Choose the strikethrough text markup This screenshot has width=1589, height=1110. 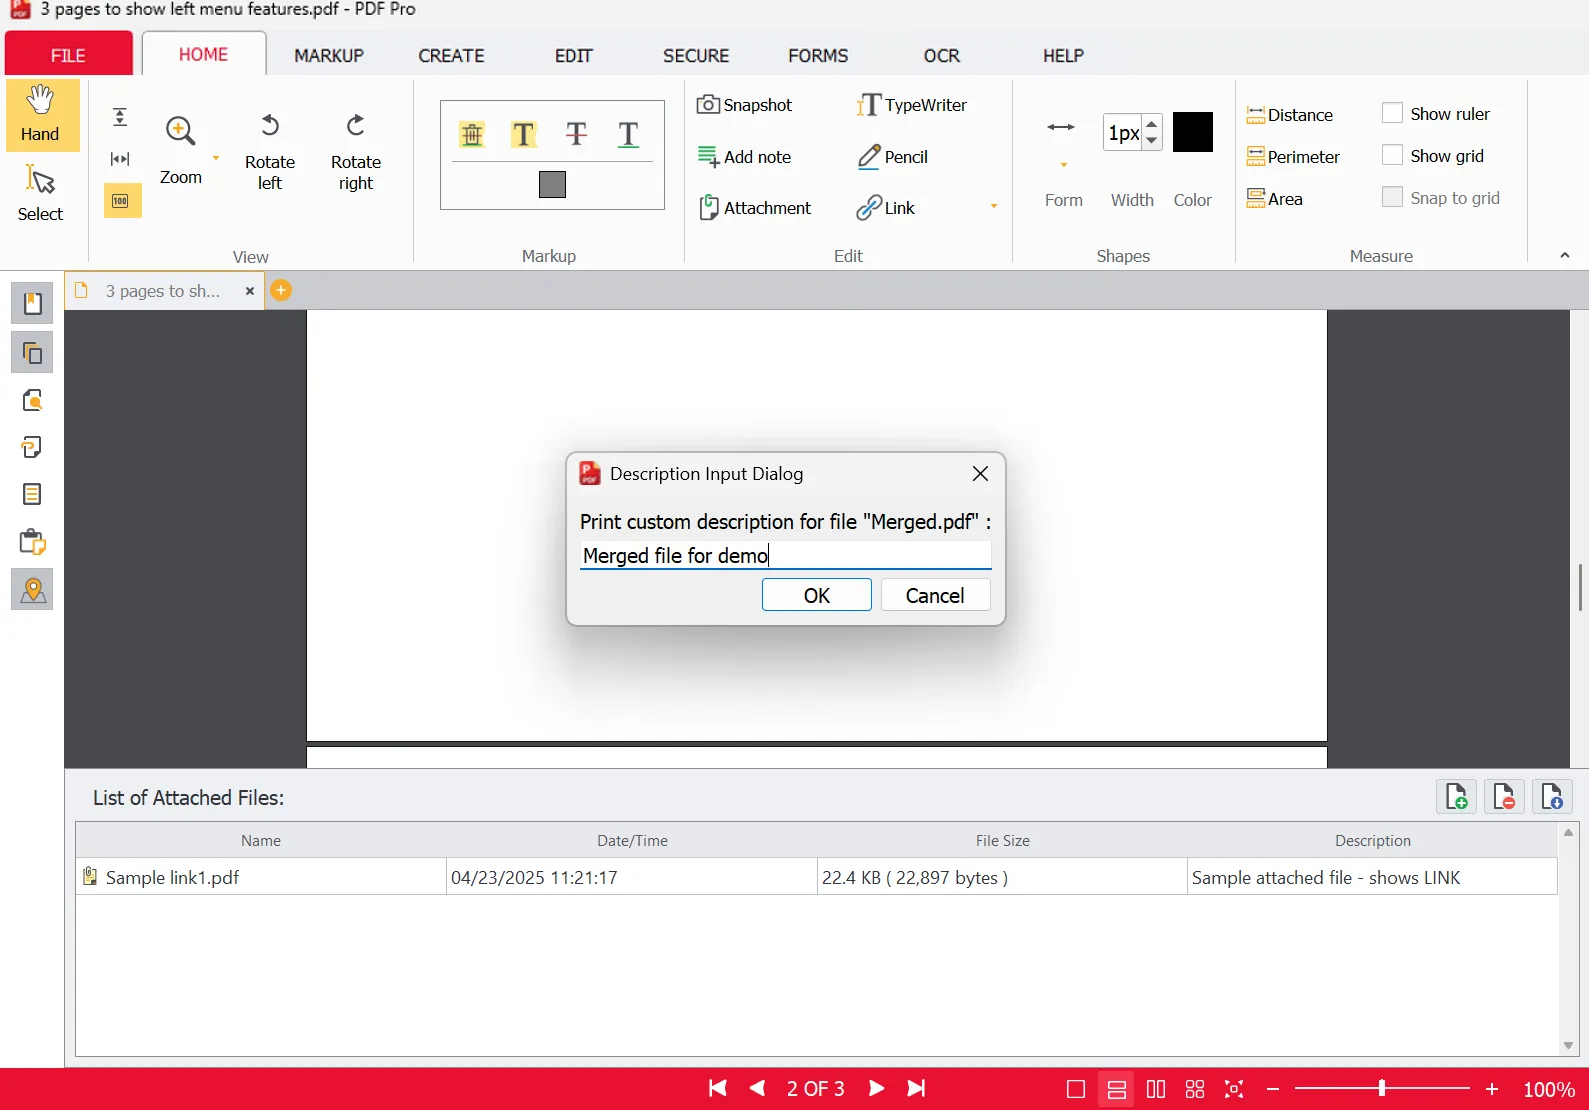pos(576,134)
